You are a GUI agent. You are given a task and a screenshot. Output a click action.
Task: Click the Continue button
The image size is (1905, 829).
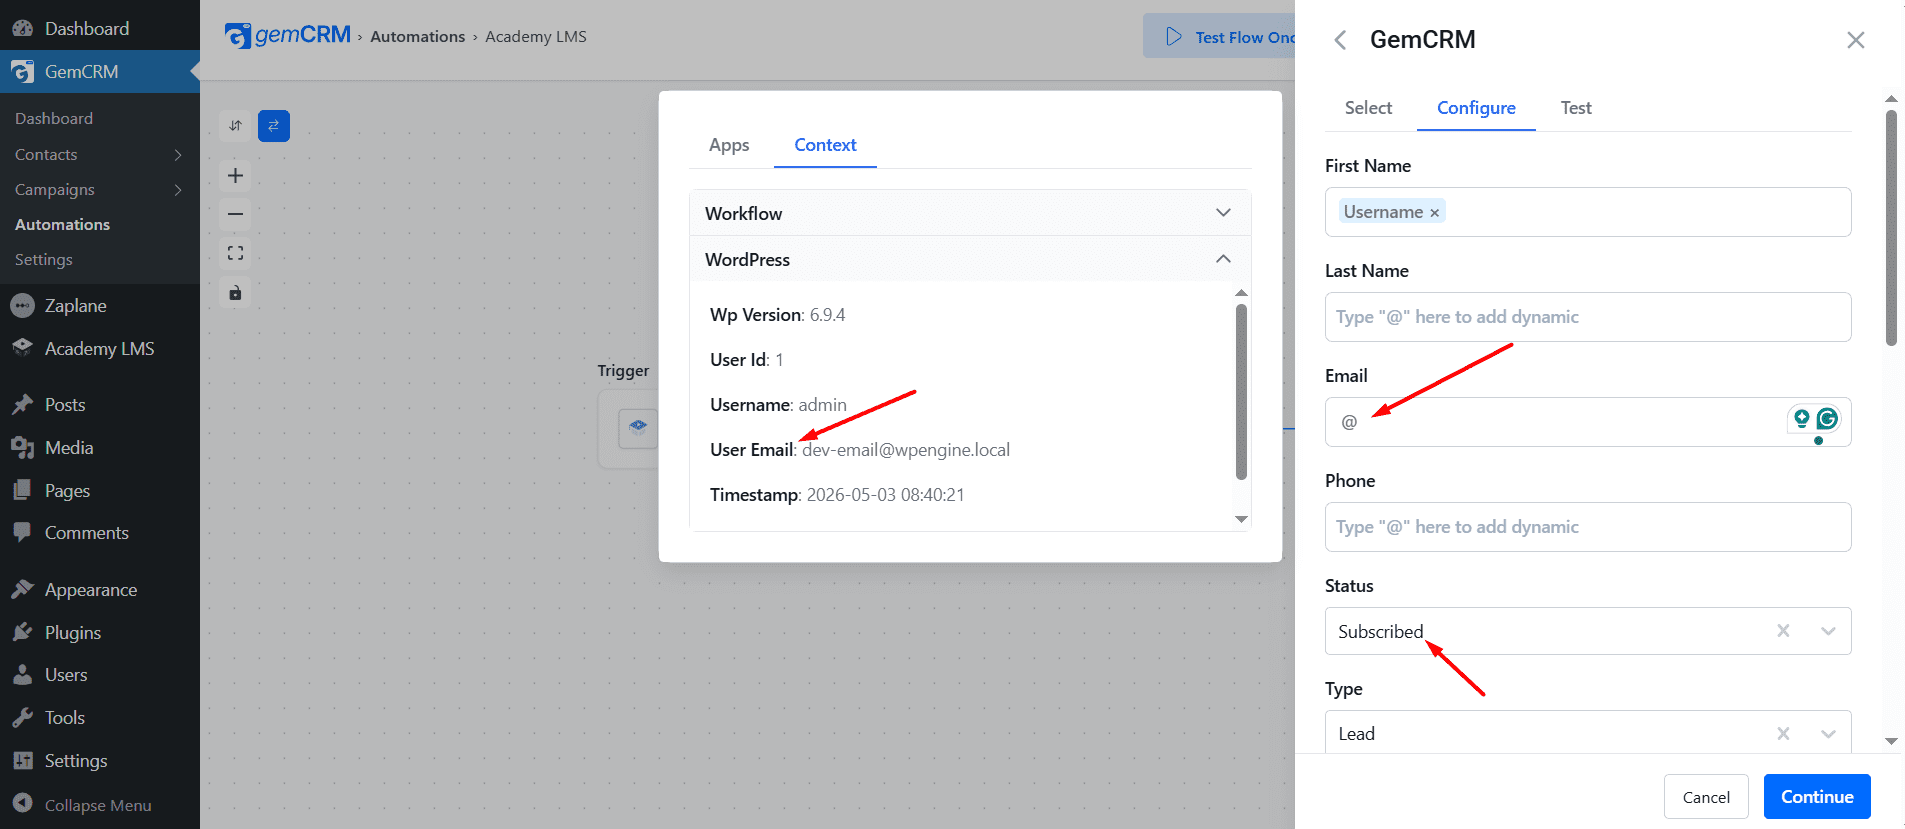pos(1817,797)
